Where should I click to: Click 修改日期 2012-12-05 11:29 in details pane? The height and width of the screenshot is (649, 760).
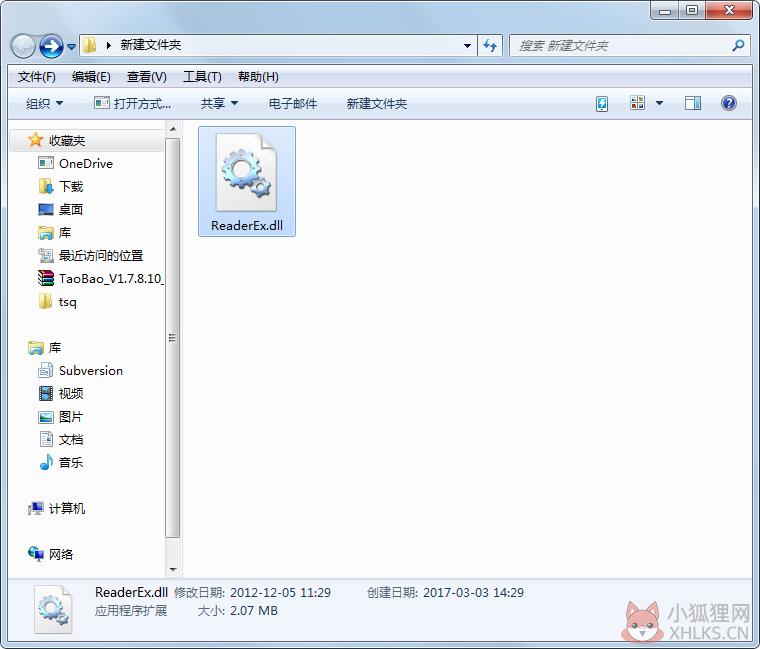[253, 593]
